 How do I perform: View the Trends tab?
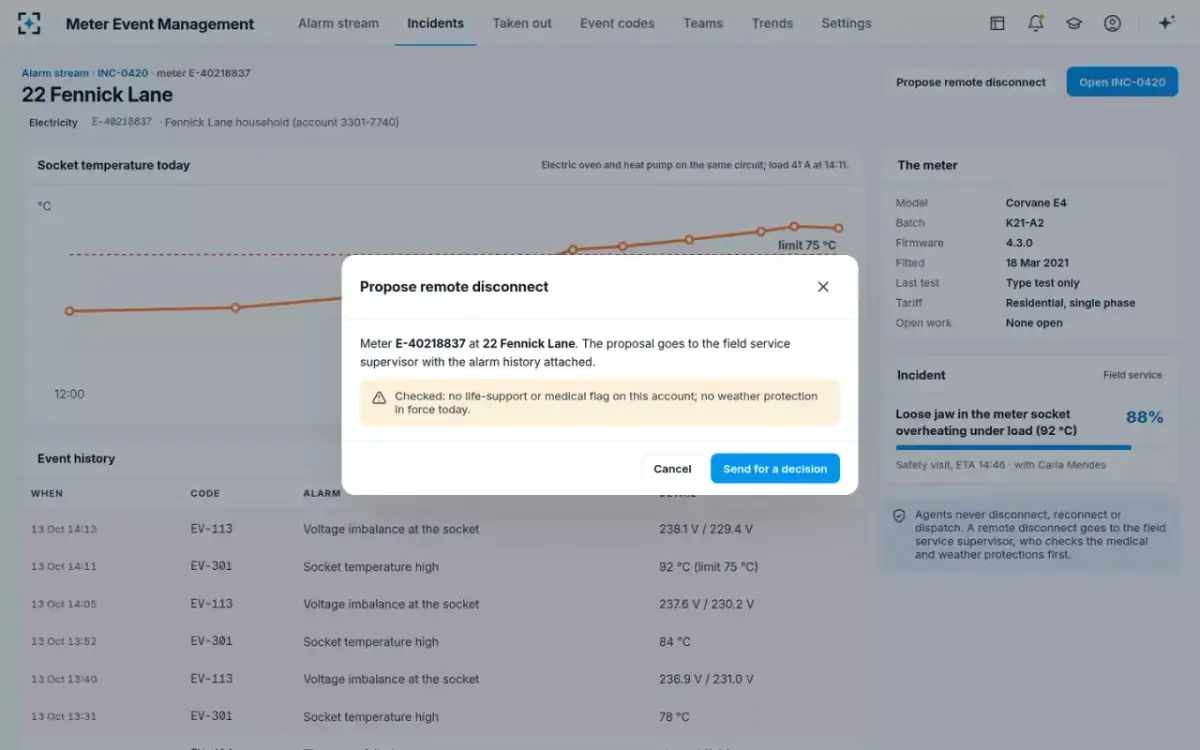coord(772,23)
